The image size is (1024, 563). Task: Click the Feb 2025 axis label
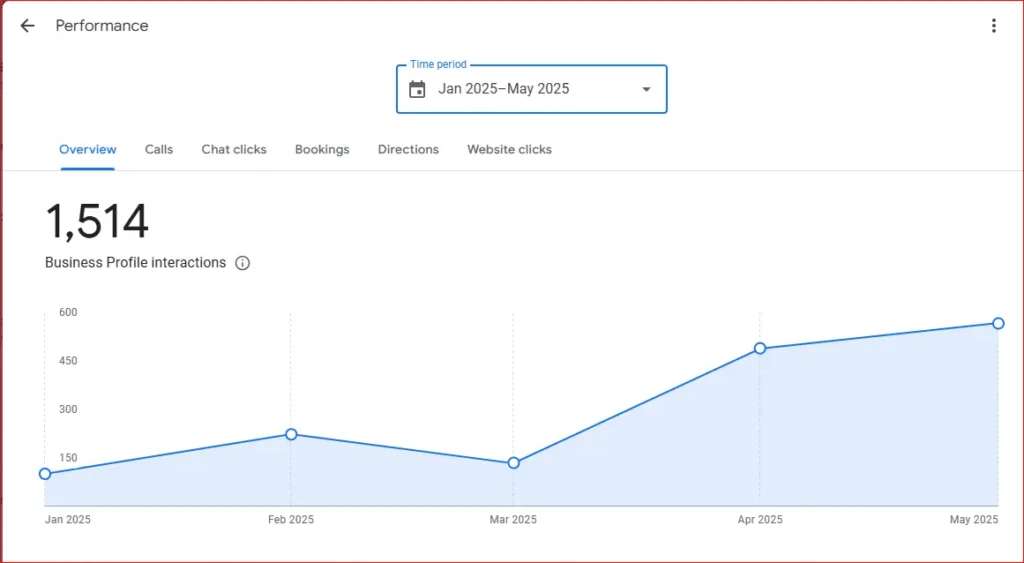291,520
